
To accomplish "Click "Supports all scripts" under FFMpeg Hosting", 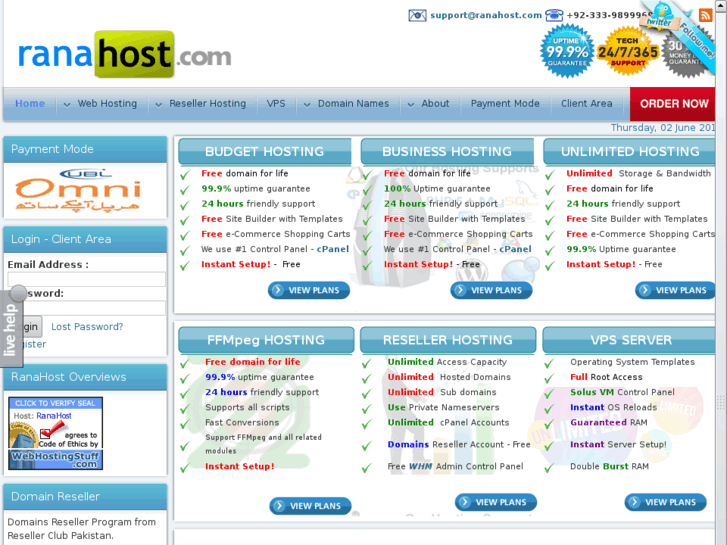I will pyautogui.click(x=247, y=407).
